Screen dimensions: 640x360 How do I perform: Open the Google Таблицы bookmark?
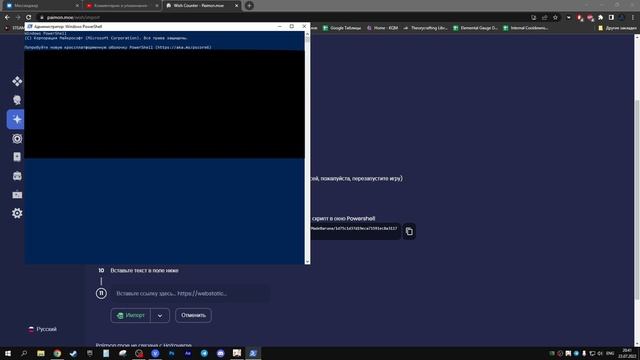[x=342, y=28]
